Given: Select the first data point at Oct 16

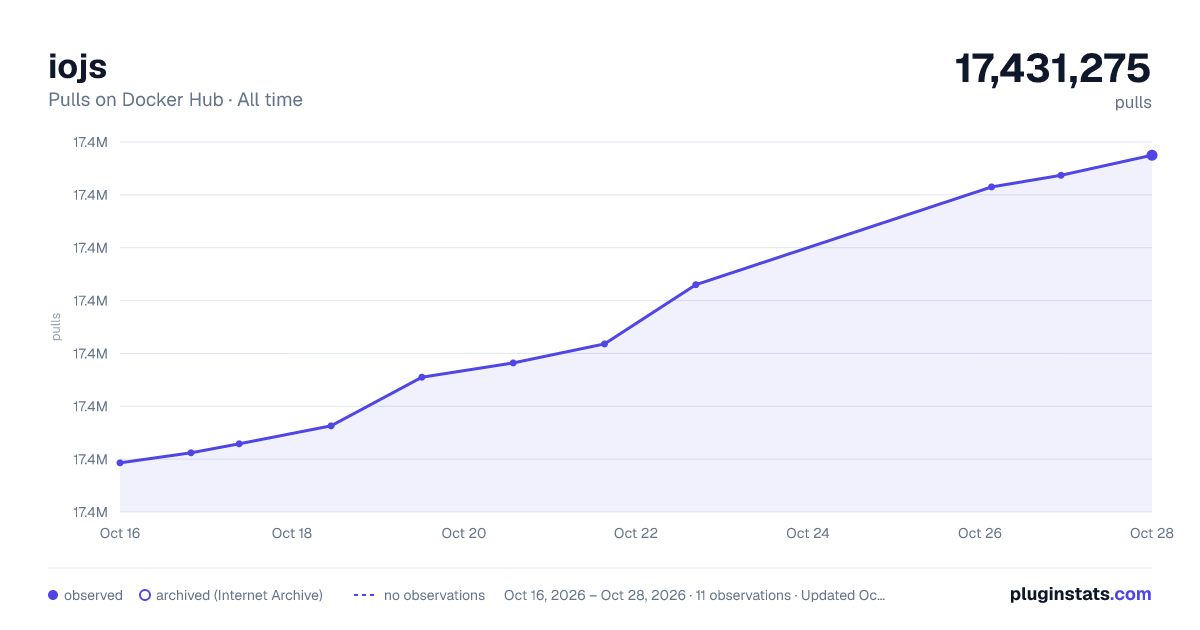Looking at the screenshot, I should [120, 463].
